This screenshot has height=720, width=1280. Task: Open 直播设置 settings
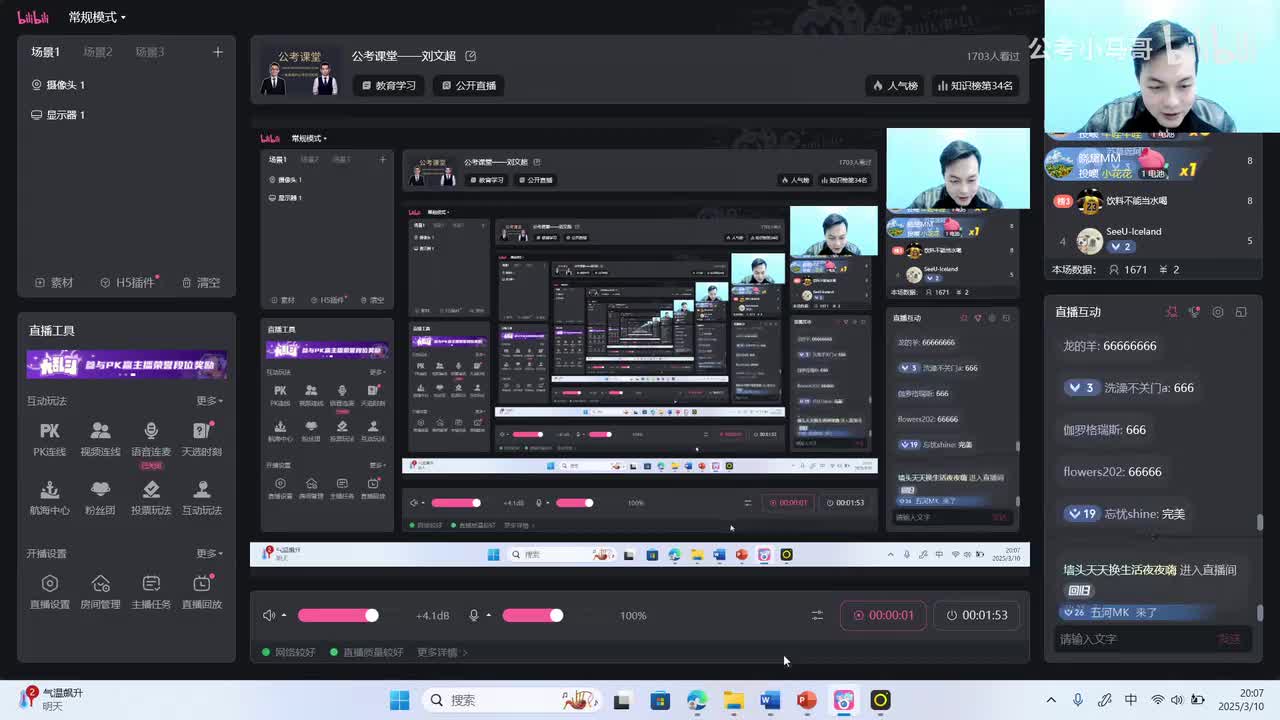[x=49, y=591]
